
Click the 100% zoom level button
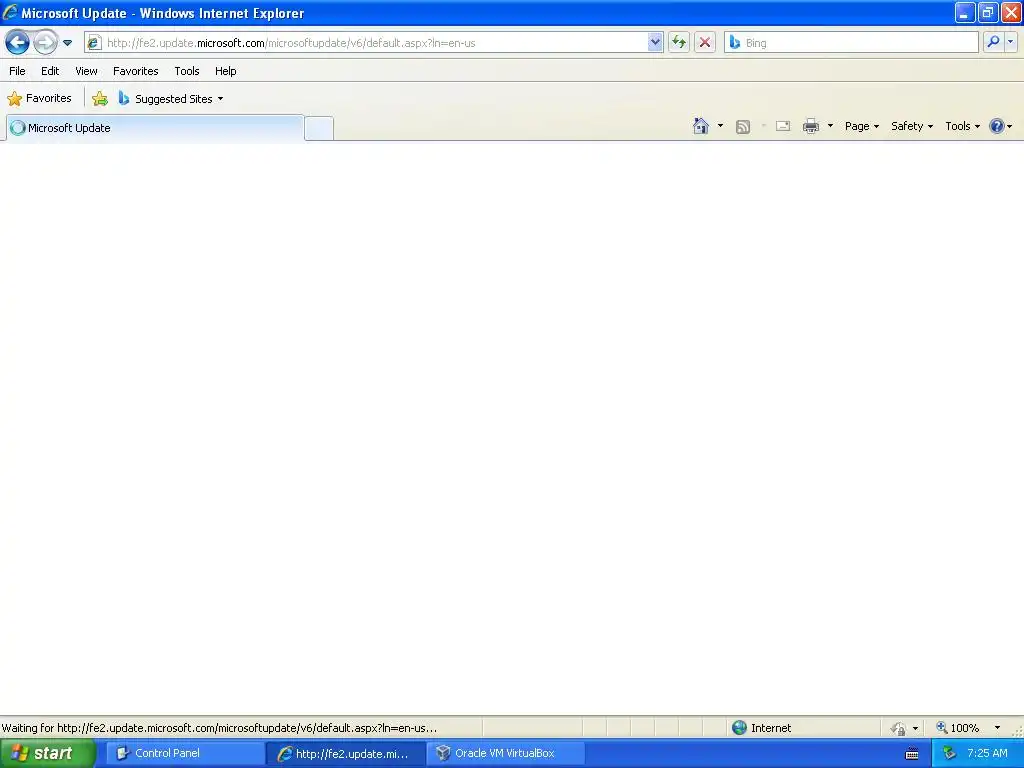[x=959, y=728]
